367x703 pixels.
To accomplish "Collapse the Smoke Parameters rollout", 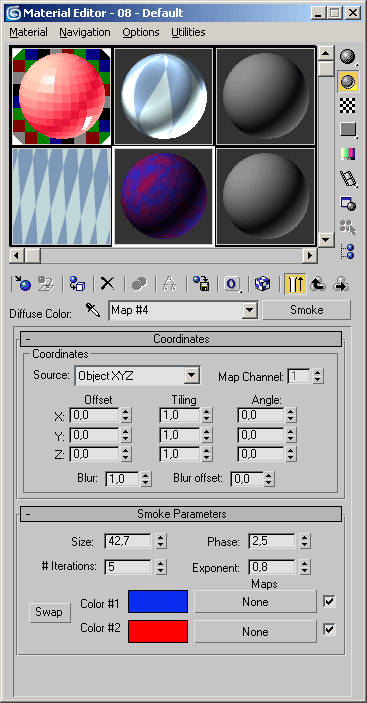I will pos(181,514).
